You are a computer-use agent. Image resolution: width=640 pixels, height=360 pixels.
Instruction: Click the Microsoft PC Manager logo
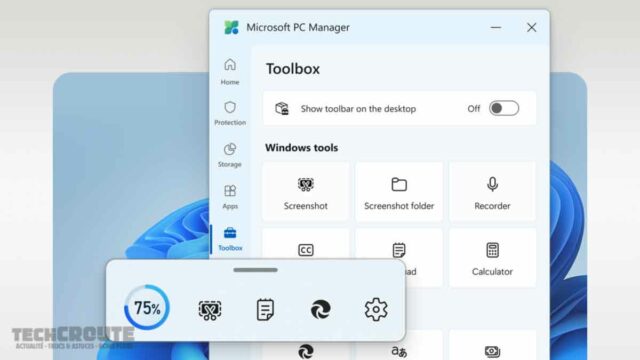(231, 27)
